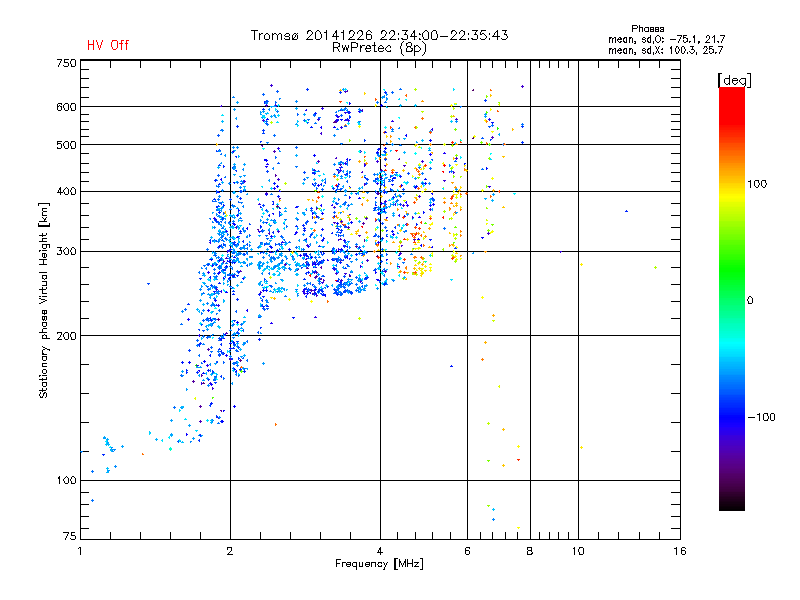
Task: Click colorbar tick label '0'
Action: point(750,301)
